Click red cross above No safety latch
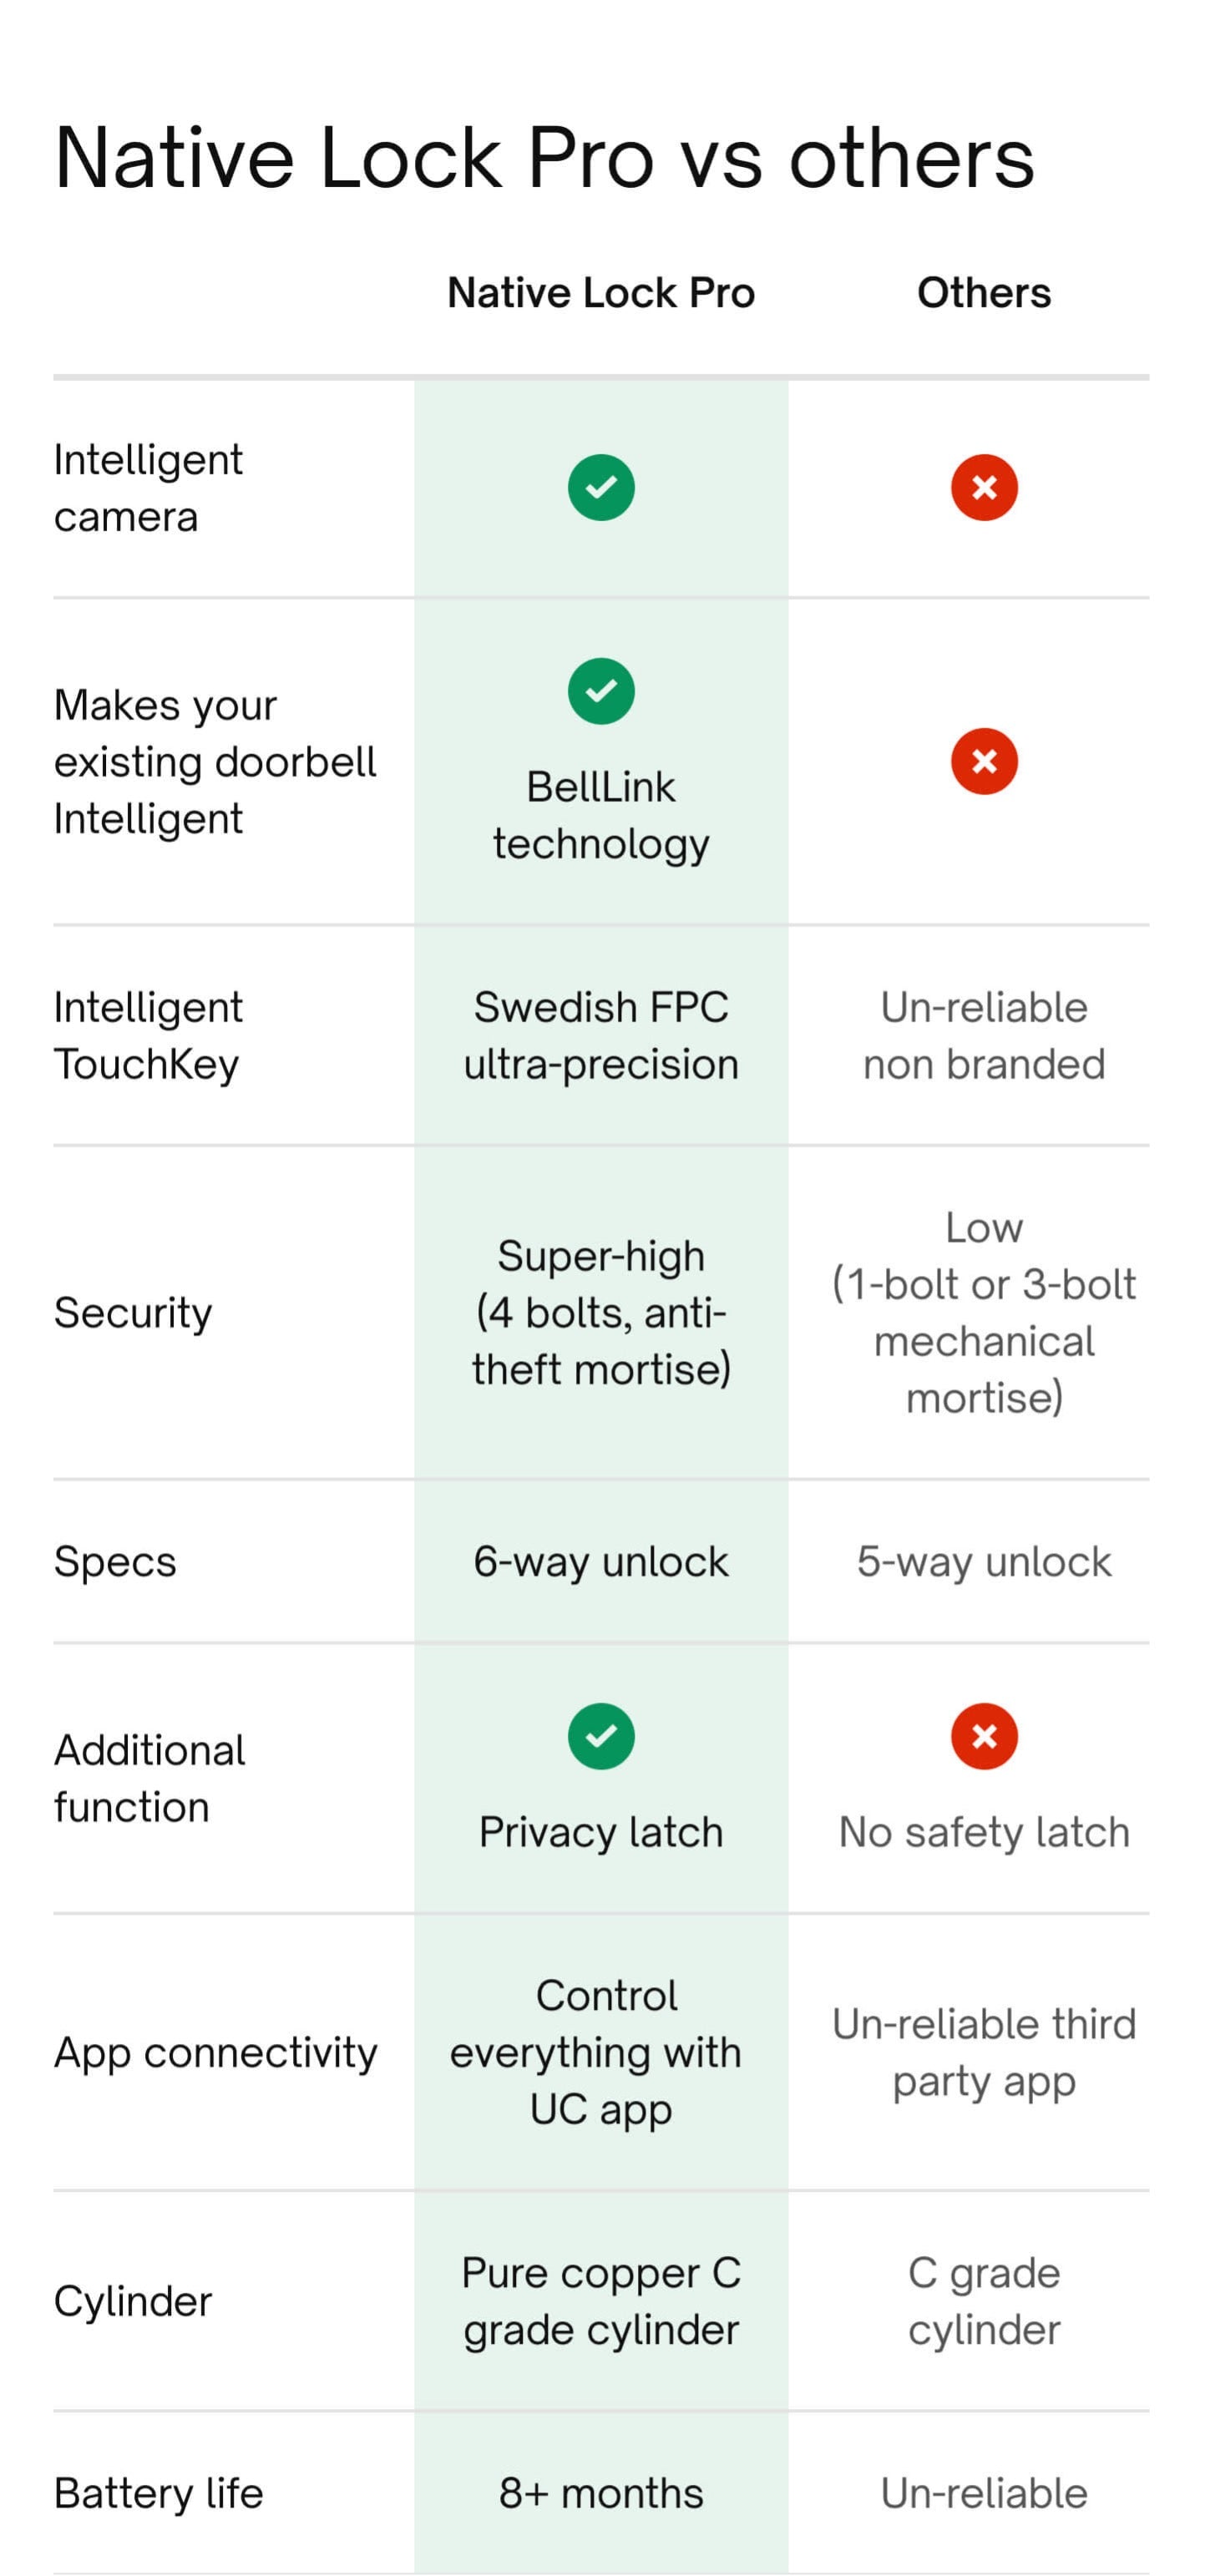 click(984, 1736)
